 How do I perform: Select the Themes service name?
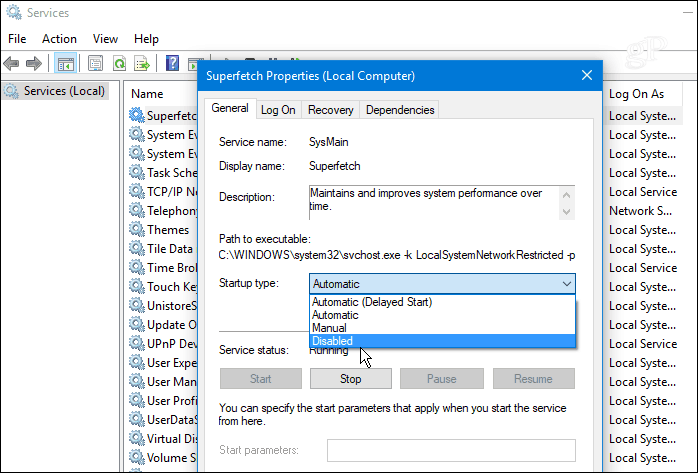[x=168, y=230]
